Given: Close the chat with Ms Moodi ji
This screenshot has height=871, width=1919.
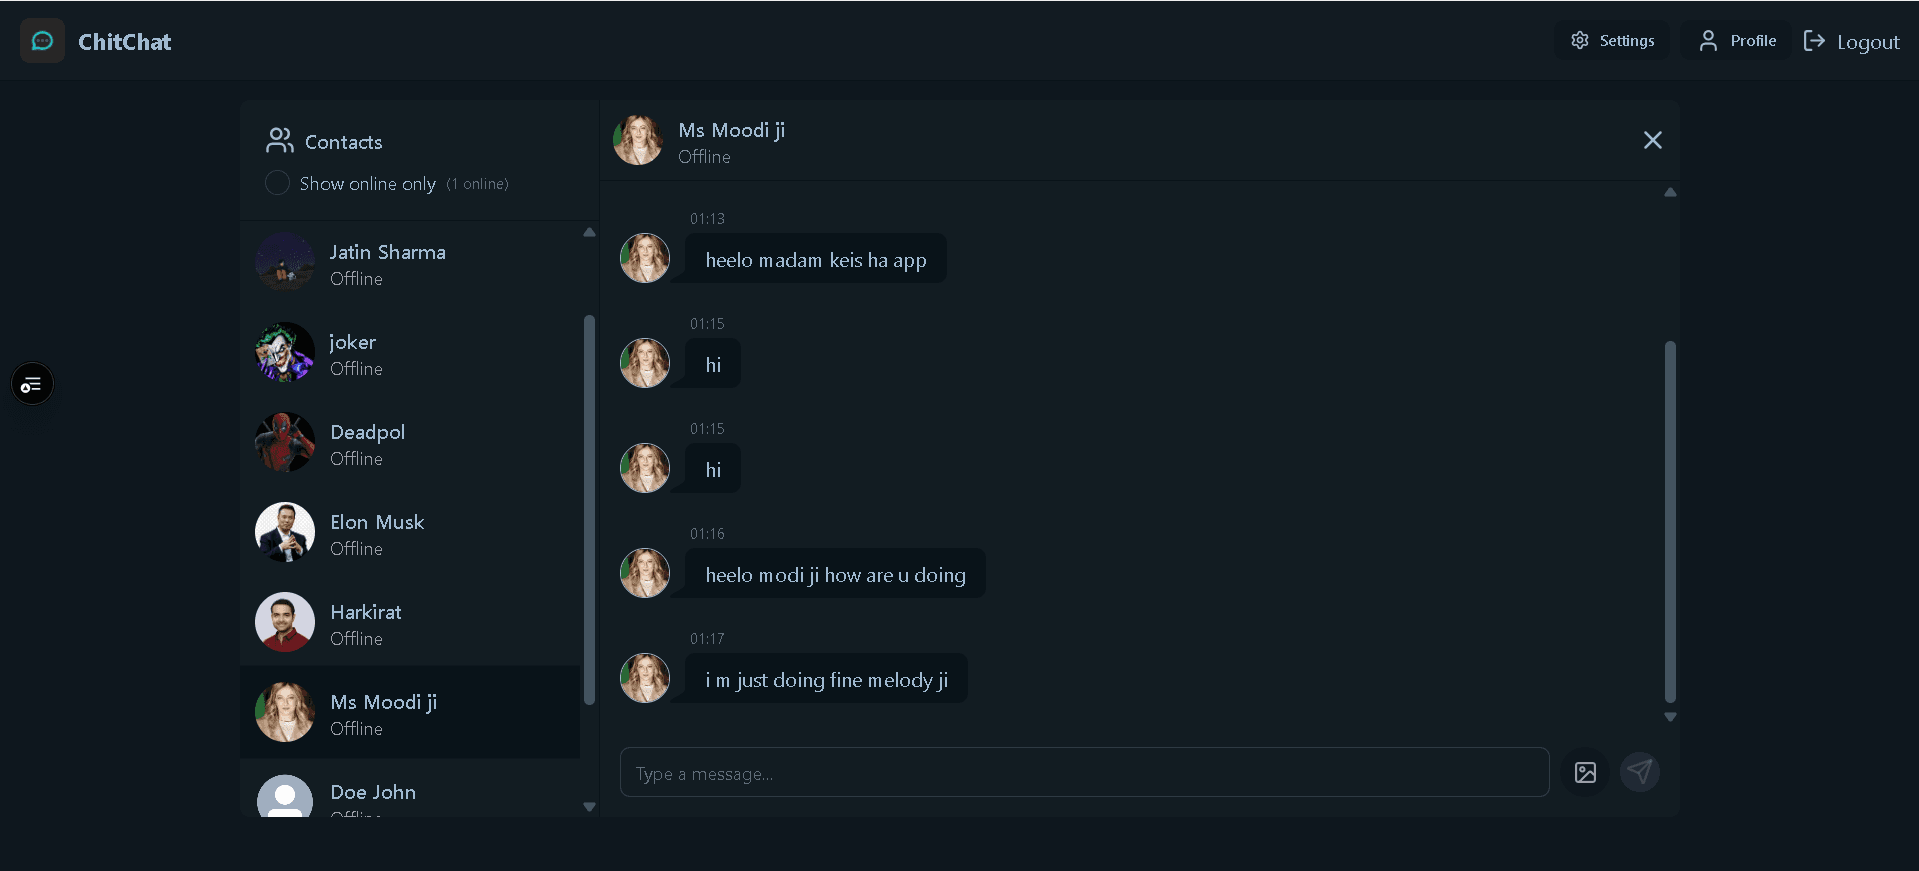Looking at the screenshot, I should (x=1652, y=140).
